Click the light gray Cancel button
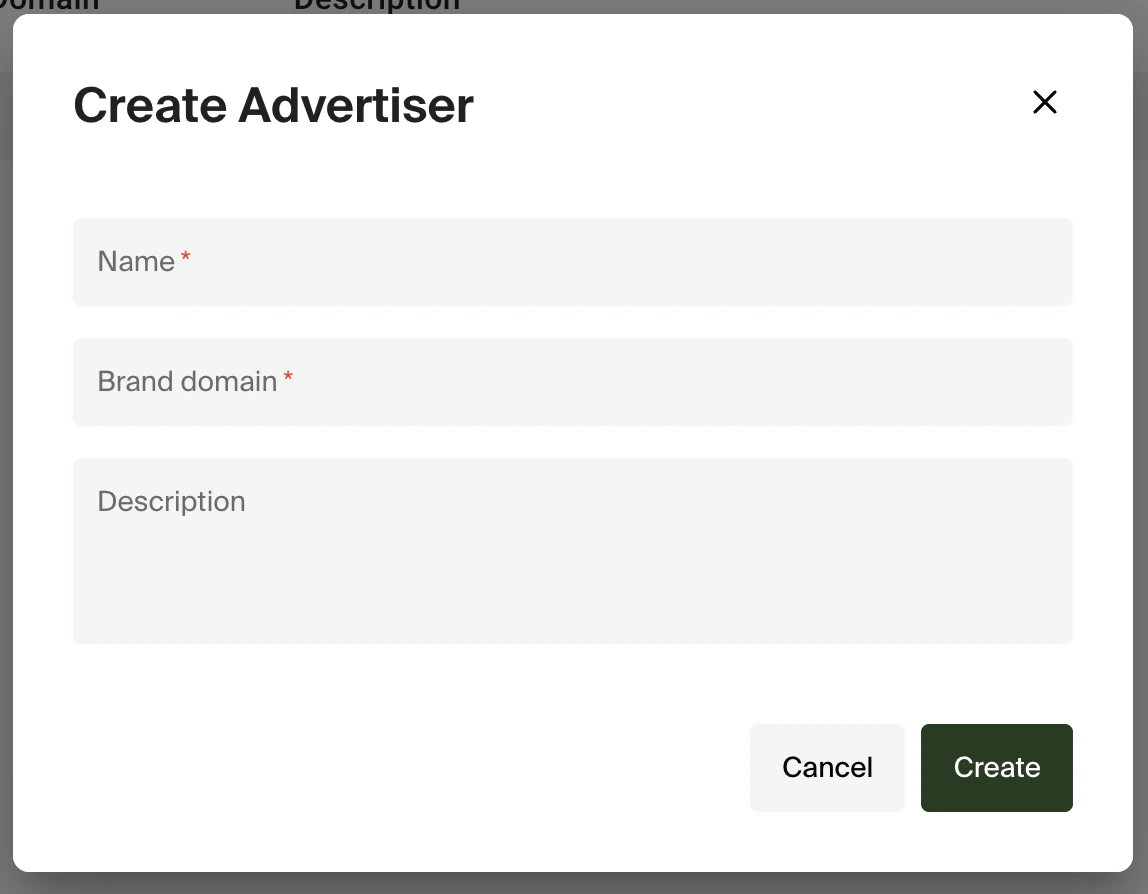The width and height of the screenshot is (1148, 894). pyautogui.click(x=827, y=767)
